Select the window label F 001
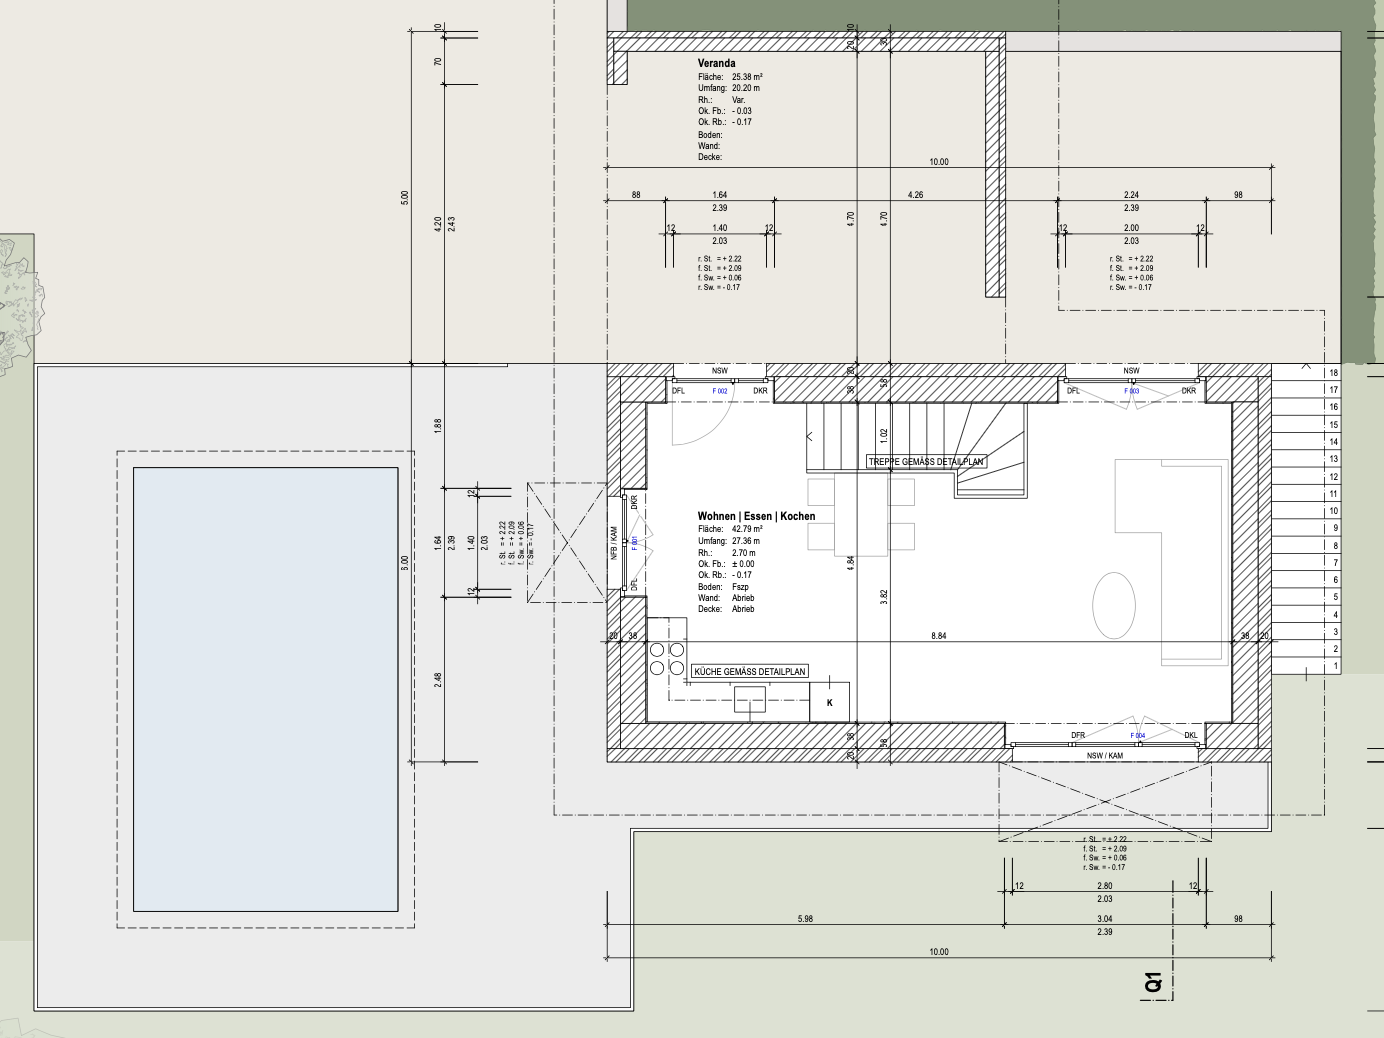This screenshot has width=1384, height=1038. point(634,542)
